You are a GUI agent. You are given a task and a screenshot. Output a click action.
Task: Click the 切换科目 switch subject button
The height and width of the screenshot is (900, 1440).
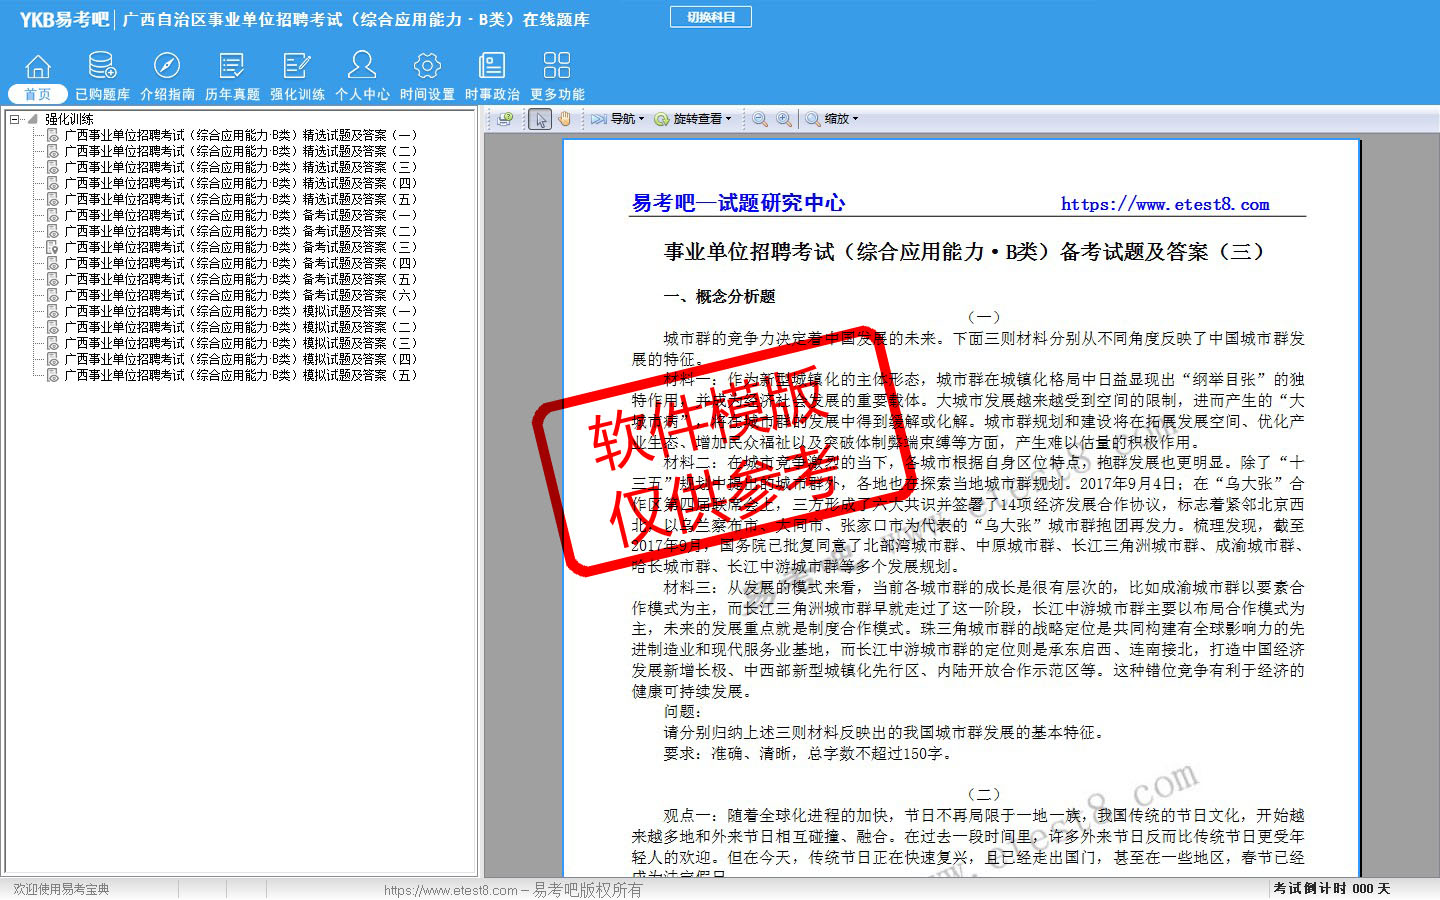tap(710, 17)
